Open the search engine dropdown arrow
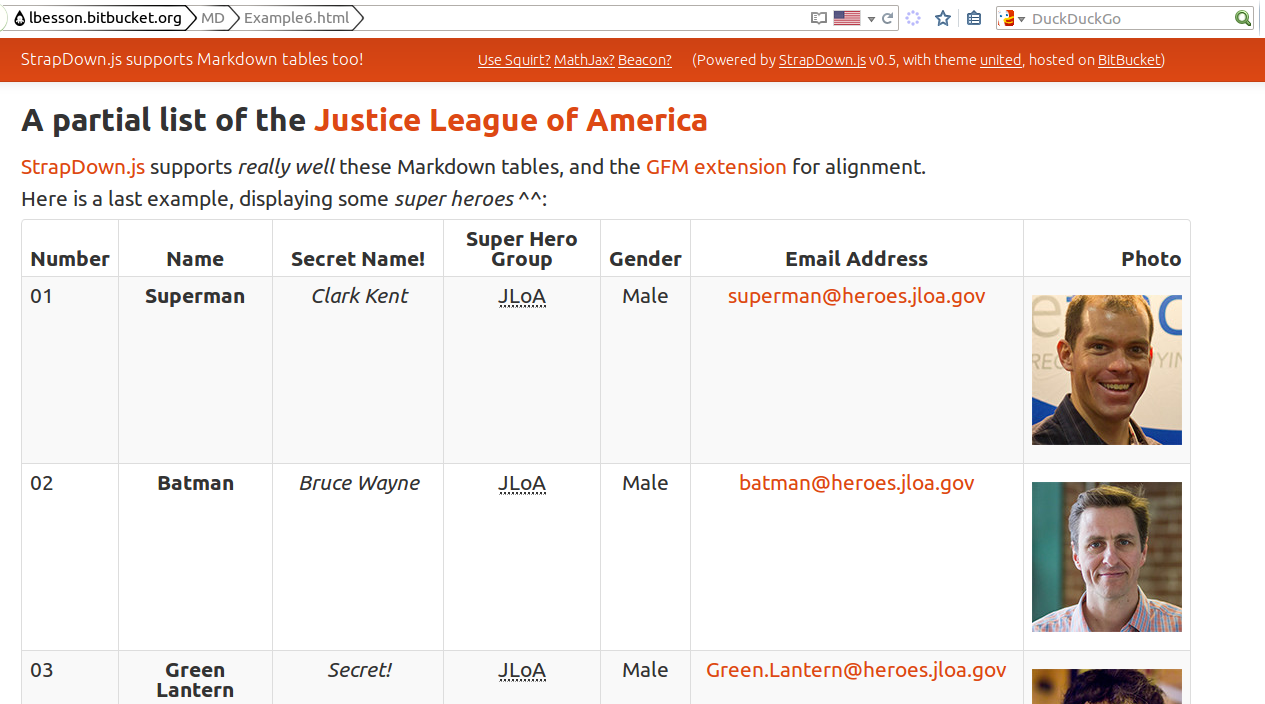 coord(1021,18)
